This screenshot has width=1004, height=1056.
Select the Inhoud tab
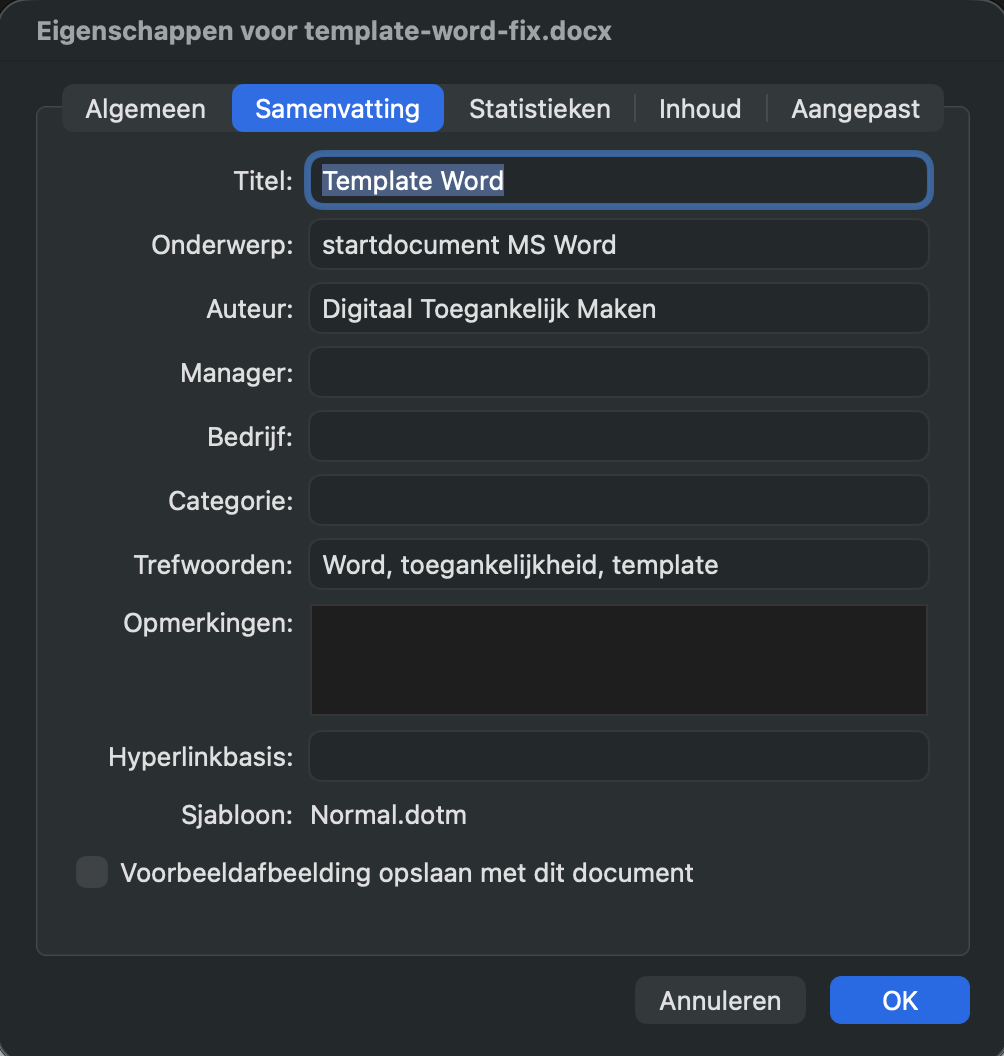699,109
